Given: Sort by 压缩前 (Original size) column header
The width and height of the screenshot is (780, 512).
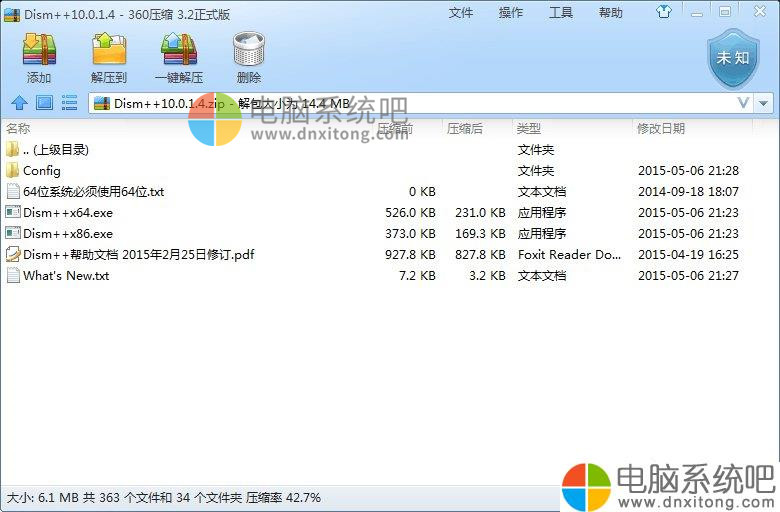Looking at the screenshot, I should 395,129.
